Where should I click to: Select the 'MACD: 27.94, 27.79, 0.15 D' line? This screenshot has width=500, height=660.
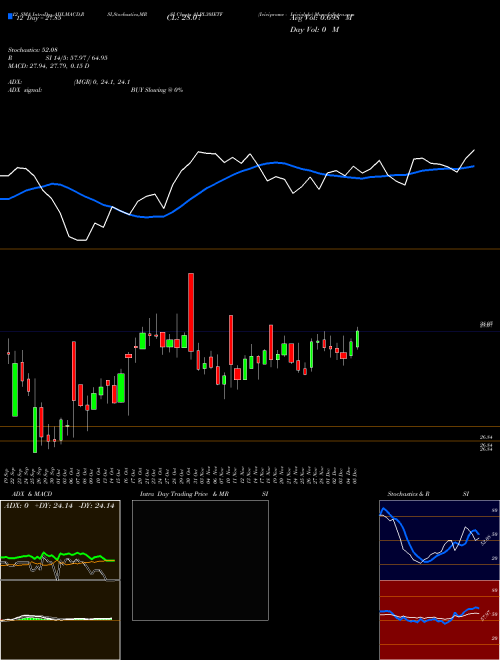point(48,66)
